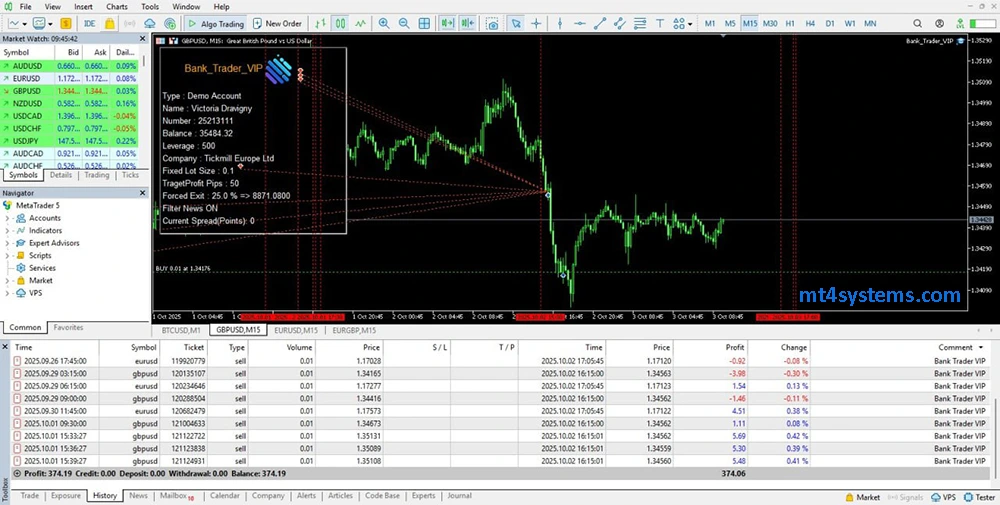Open the IDE (MetaEditor) toolbar button
Screen dimensions: 1000x505
click(89, 24)
